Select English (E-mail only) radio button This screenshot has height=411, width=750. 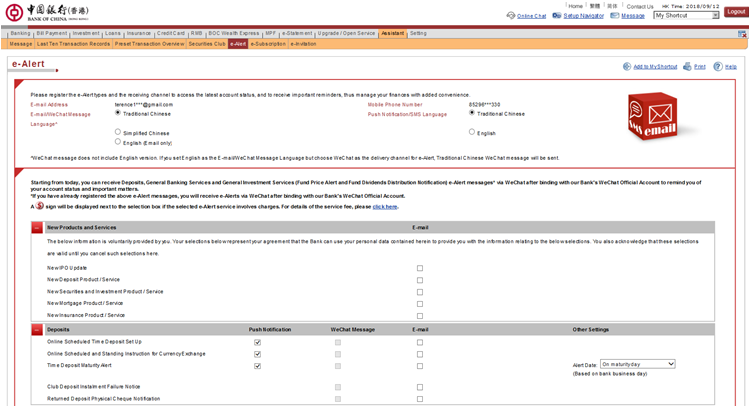(x=118, y=142)
